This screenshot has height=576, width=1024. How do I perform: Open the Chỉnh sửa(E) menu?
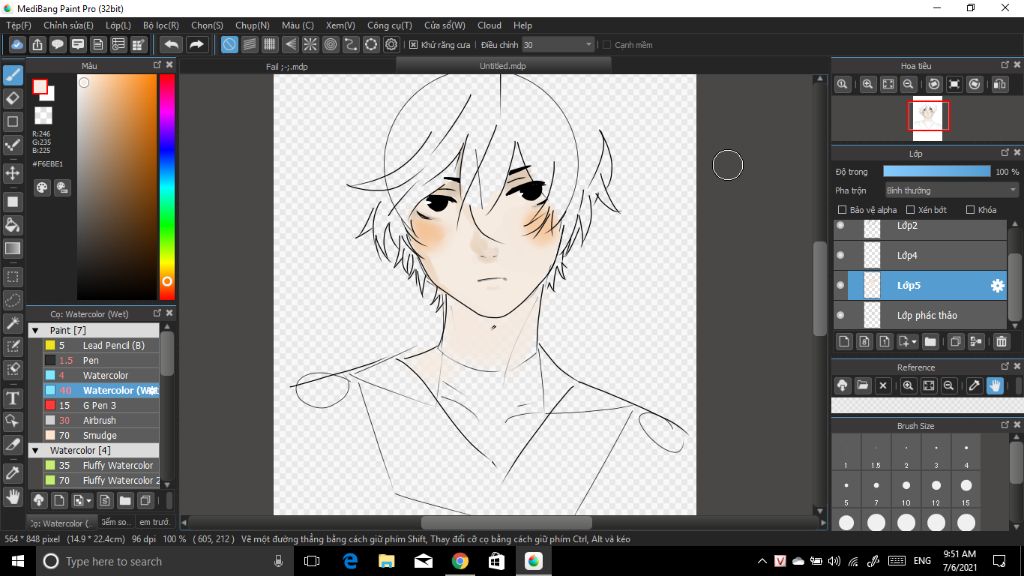click(x=69, y=25)
